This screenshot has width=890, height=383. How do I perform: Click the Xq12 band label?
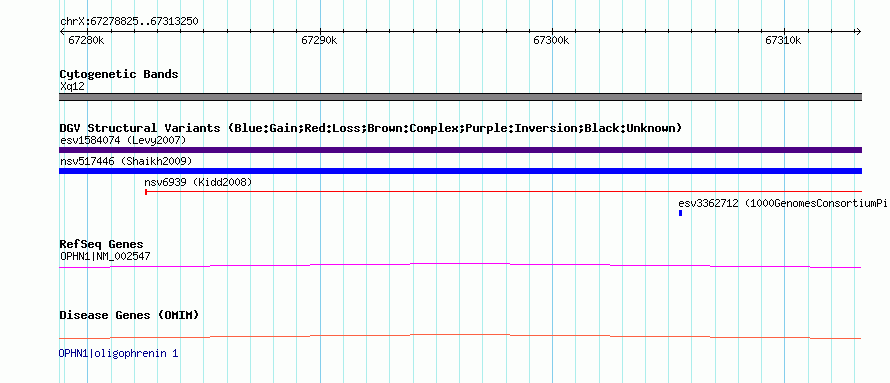point(72,87)
